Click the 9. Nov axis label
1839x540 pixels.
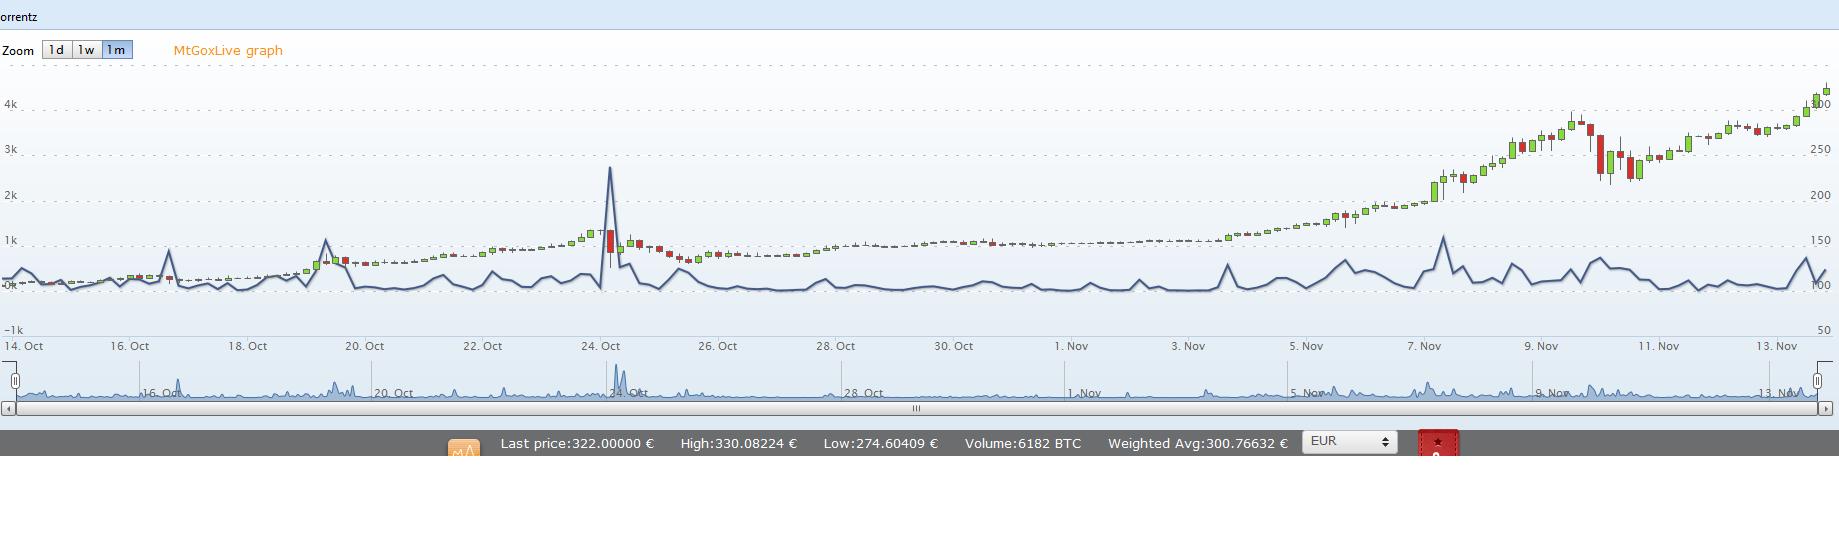tap(1541, 346)
